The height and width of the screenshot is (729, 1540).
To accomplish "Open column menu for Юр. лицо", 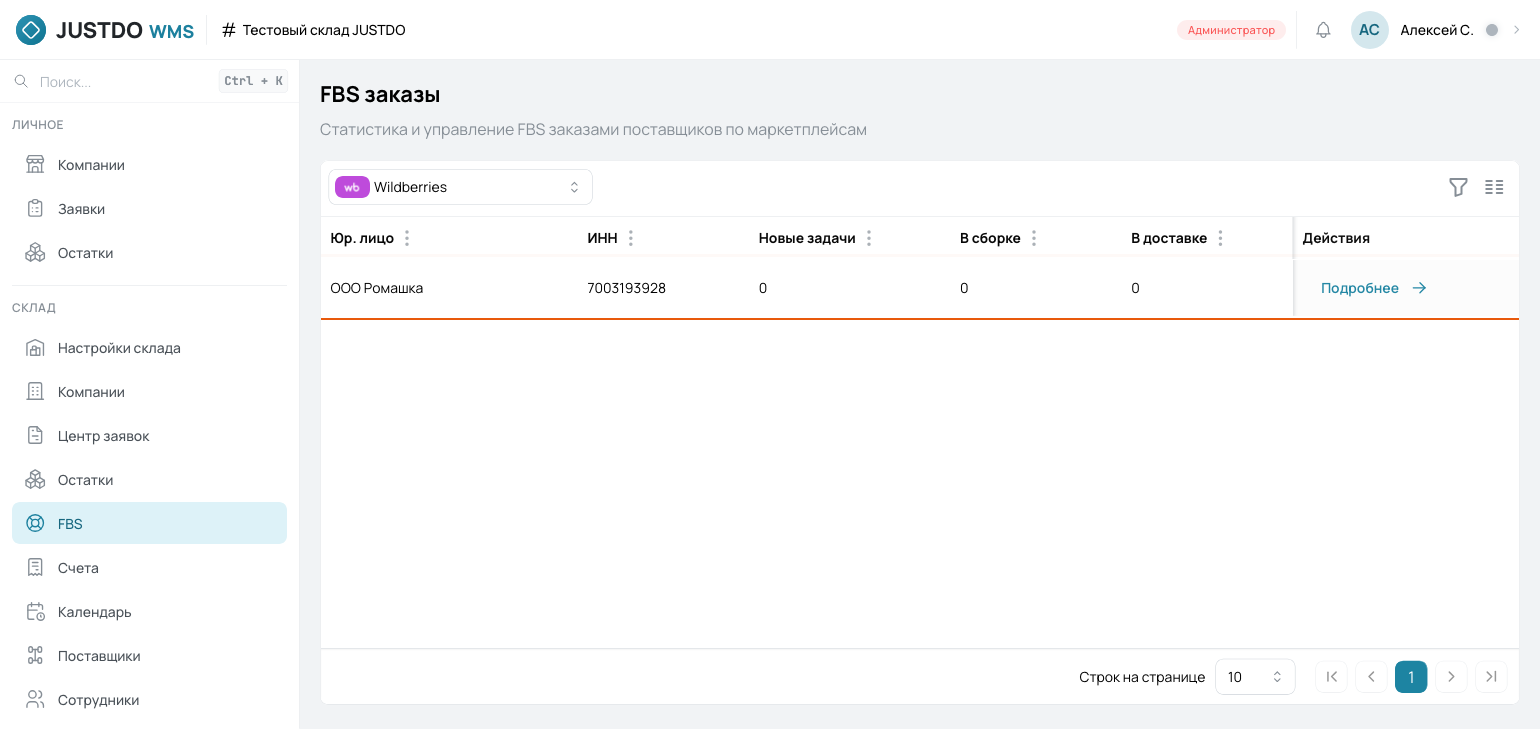I will [x=406, y=238].
